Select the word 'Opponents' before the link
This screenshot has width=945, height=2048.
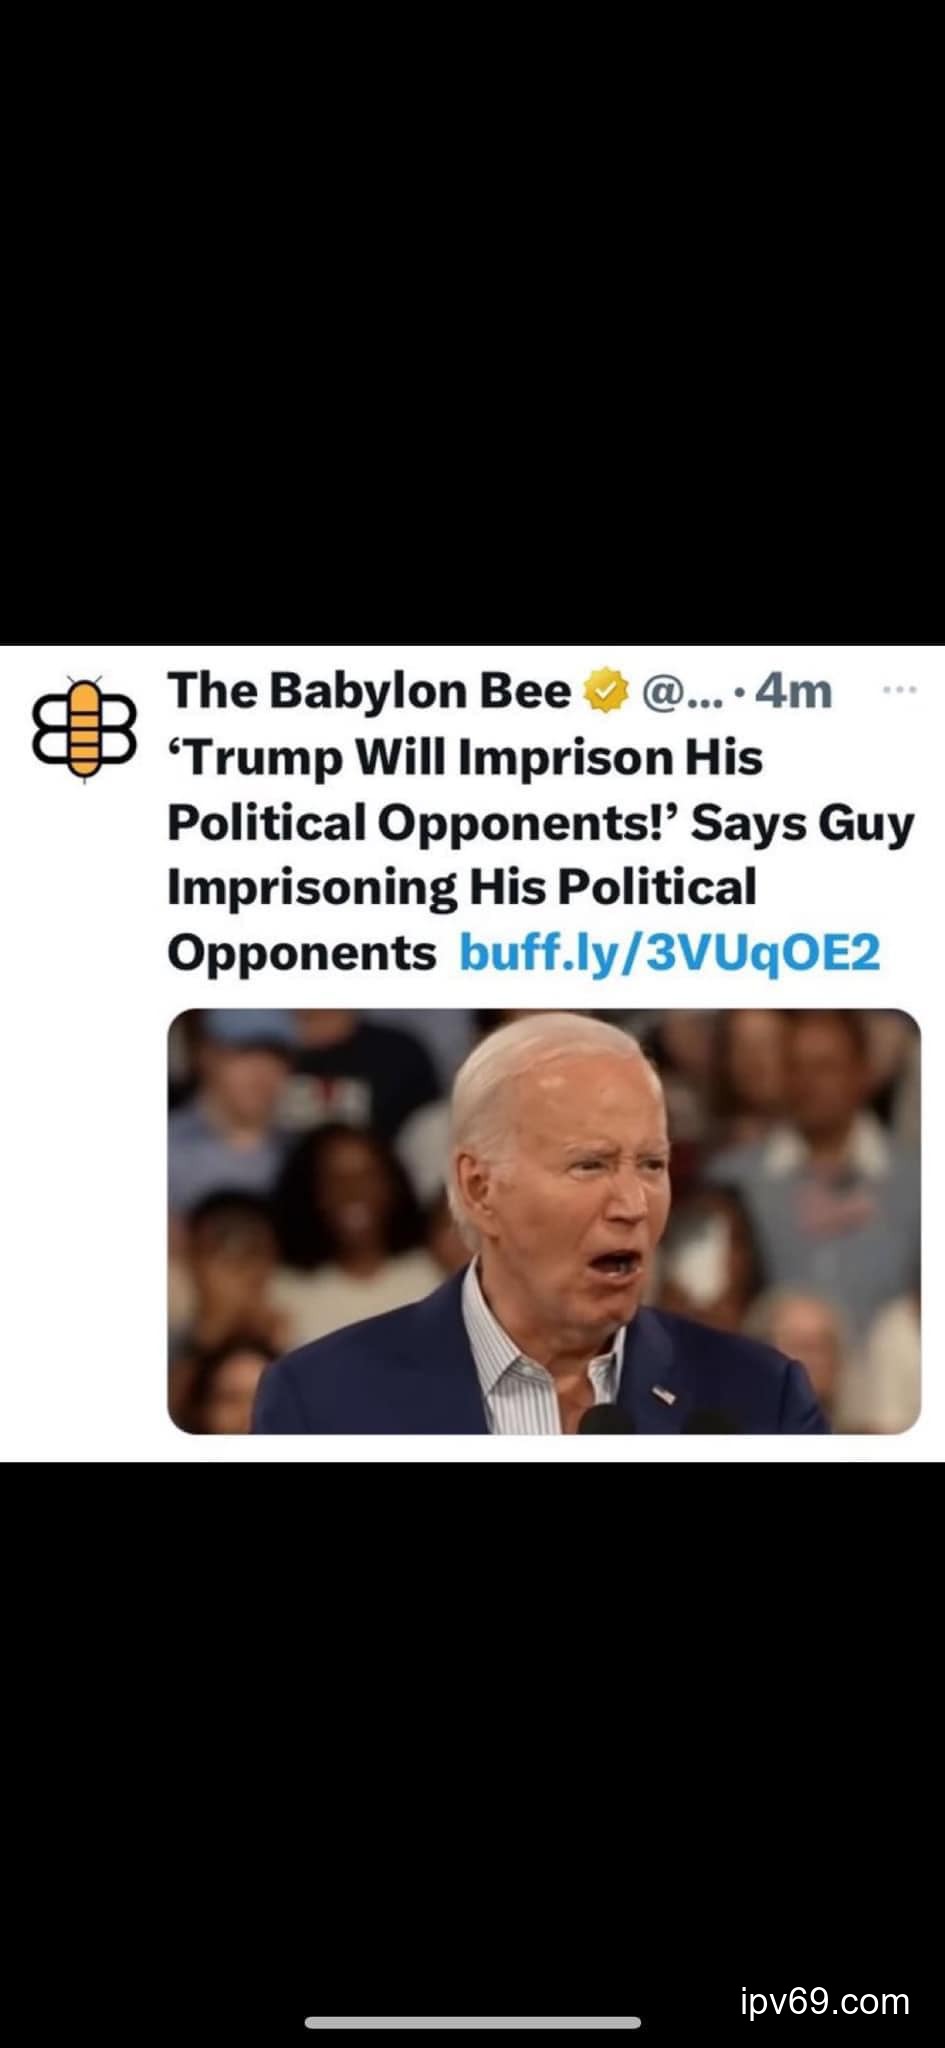301,953
